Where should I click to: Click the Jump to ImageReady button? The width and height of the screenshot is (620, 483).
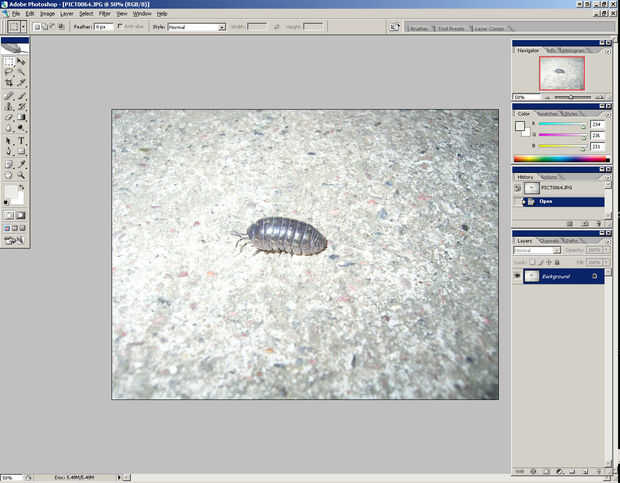point(15,240)
